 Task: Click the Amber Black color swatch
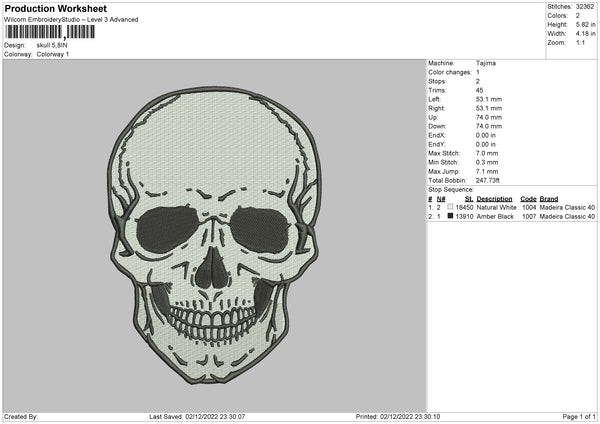tap(450, 216)
